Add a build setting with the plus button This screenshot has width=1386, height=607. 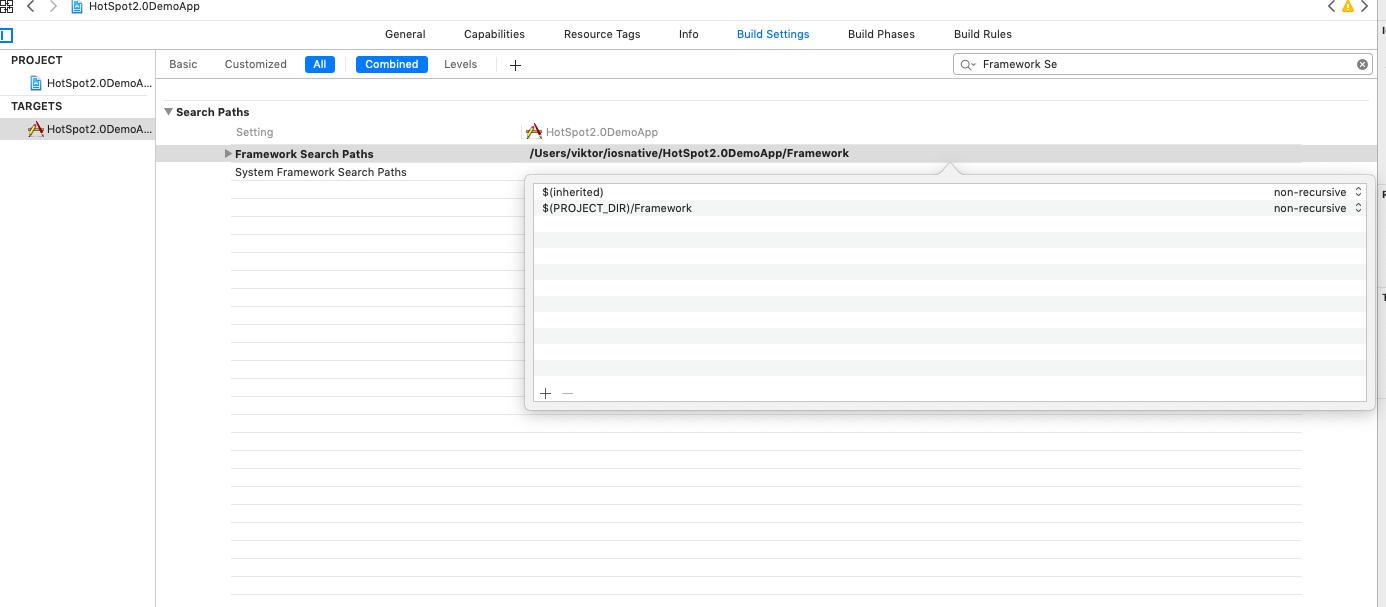click(x=515, y=65)
